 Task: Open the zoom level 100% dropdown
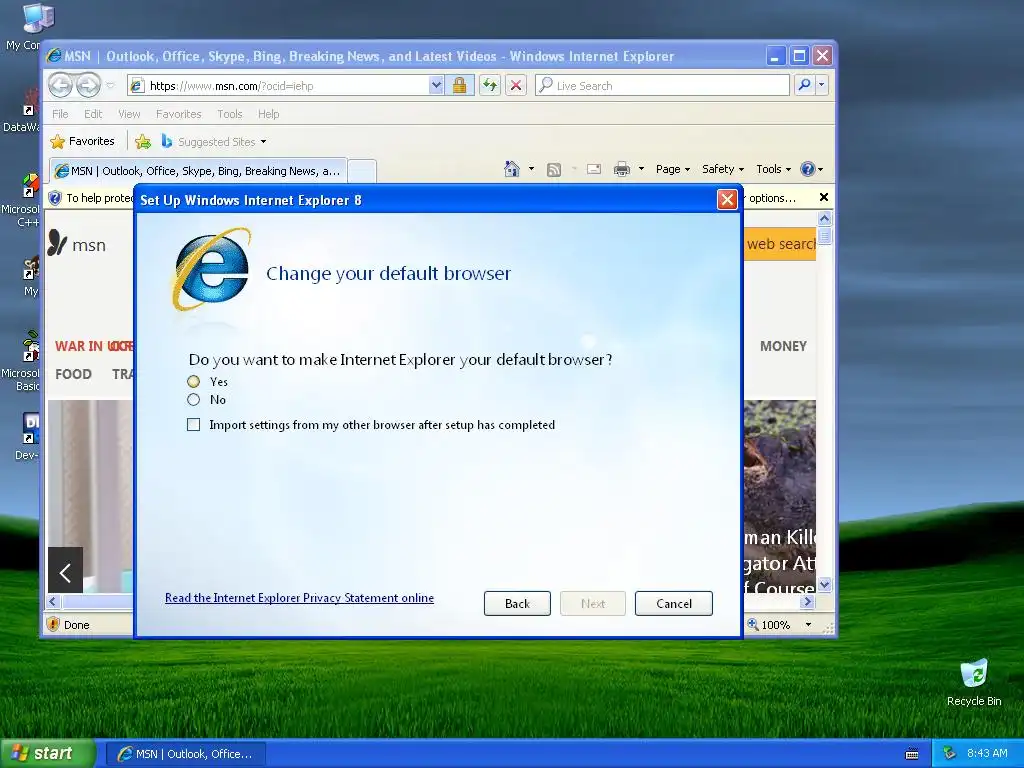pos(808,625)
